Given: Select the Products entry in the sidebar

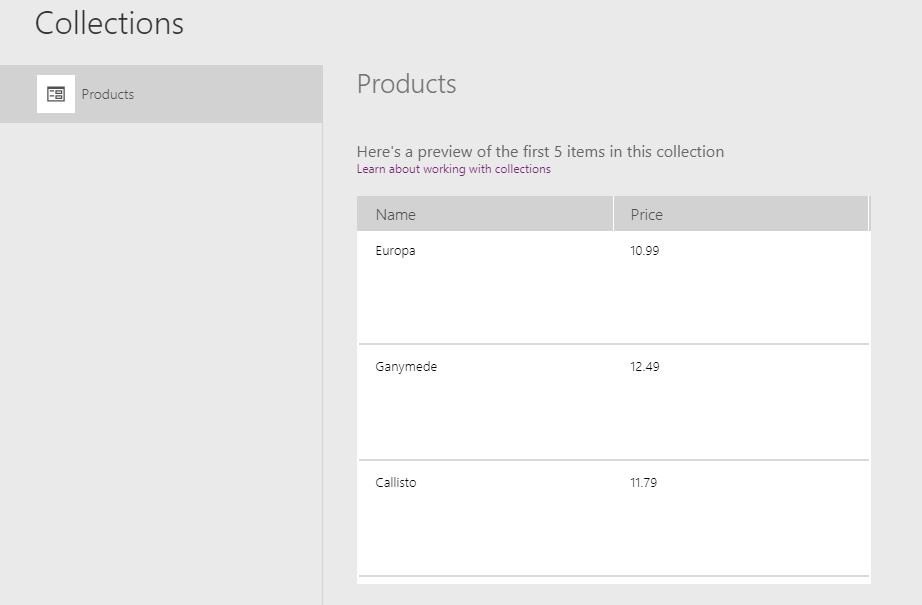Looking at the screenshot, I should coord(161,94).
